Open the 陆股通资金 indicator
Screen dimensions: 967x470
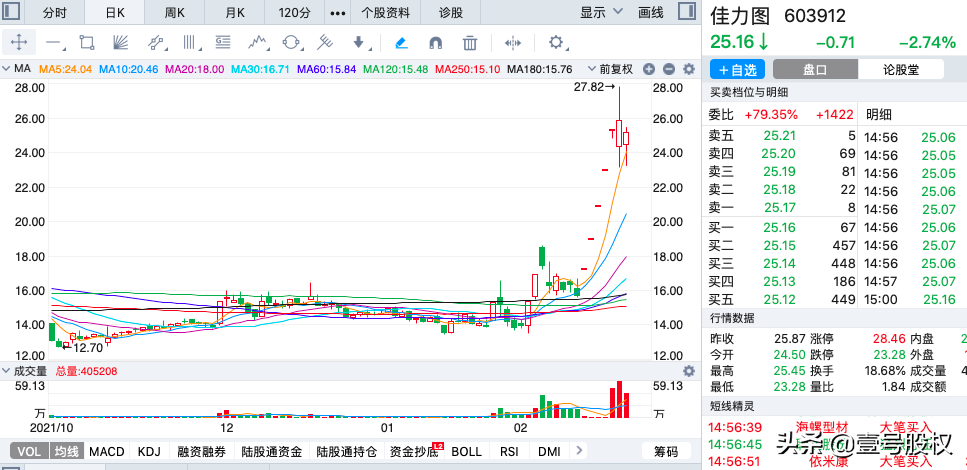272,451
